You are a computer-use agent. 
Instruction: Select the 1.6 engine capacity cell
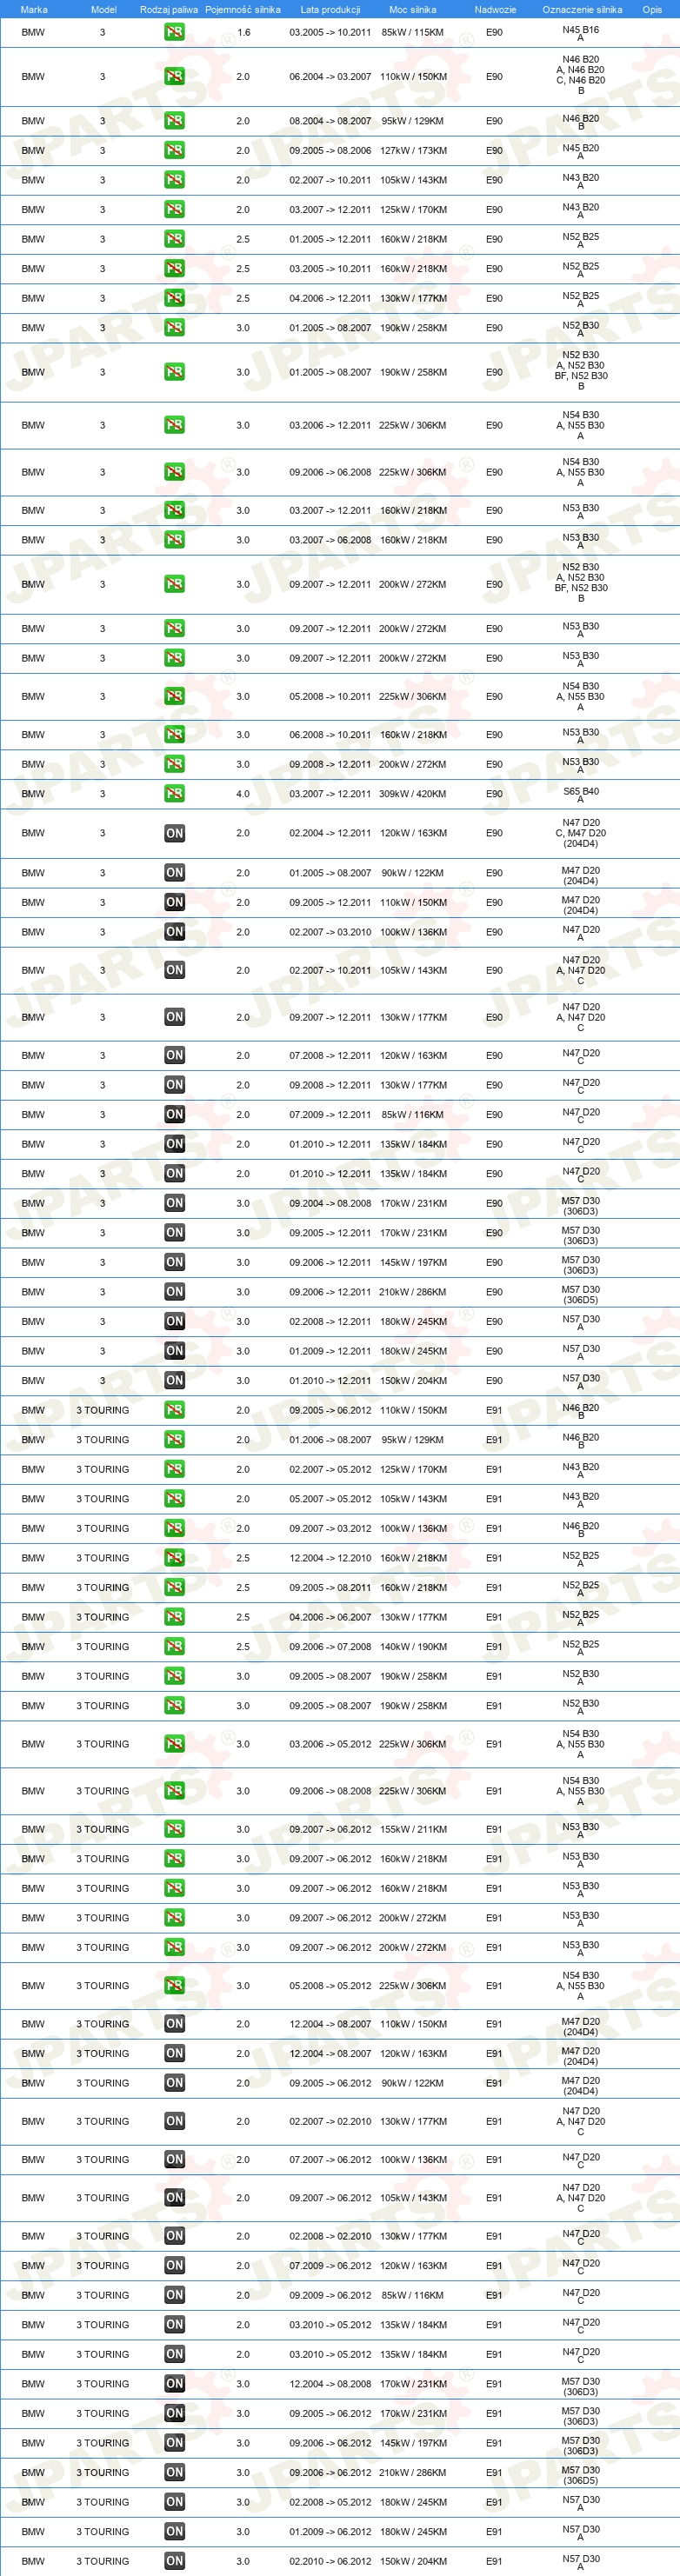click(x=243, y=32)
